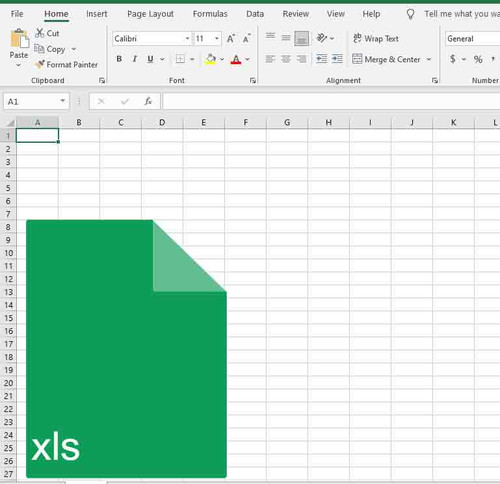This screenshot has height=484, width=500.
Task: Apply yellow fill color bucket
Action: pos(211,59)
